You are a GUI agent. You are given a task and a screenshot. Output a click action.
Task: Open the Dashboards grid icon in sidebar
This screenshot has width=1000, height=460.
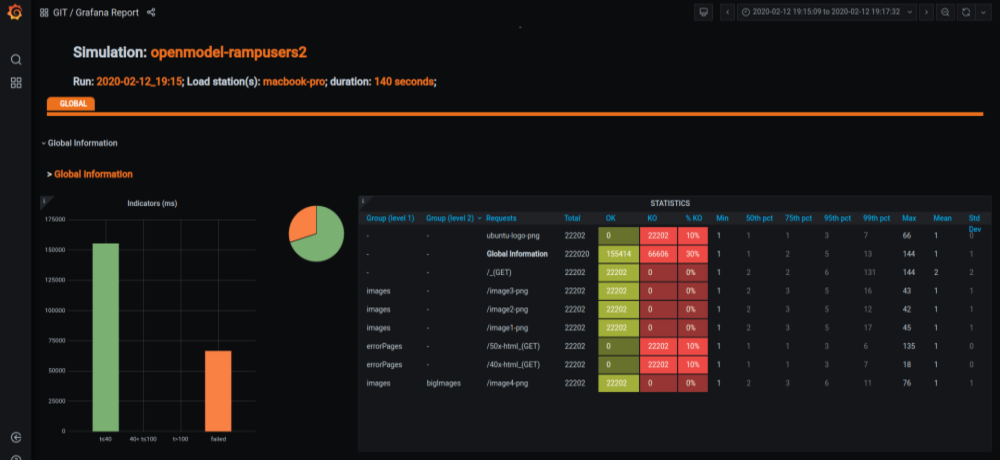[16, 82]
